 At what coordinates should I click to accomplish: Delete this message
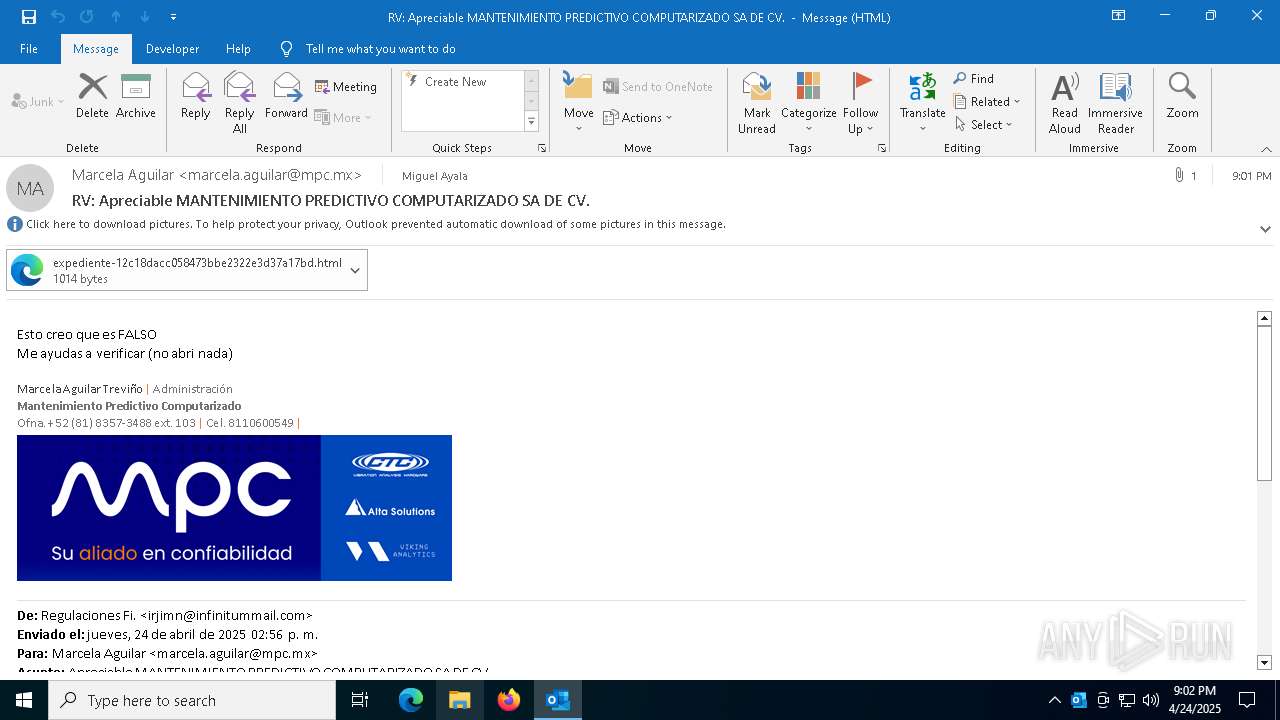(x=92, y=96)
